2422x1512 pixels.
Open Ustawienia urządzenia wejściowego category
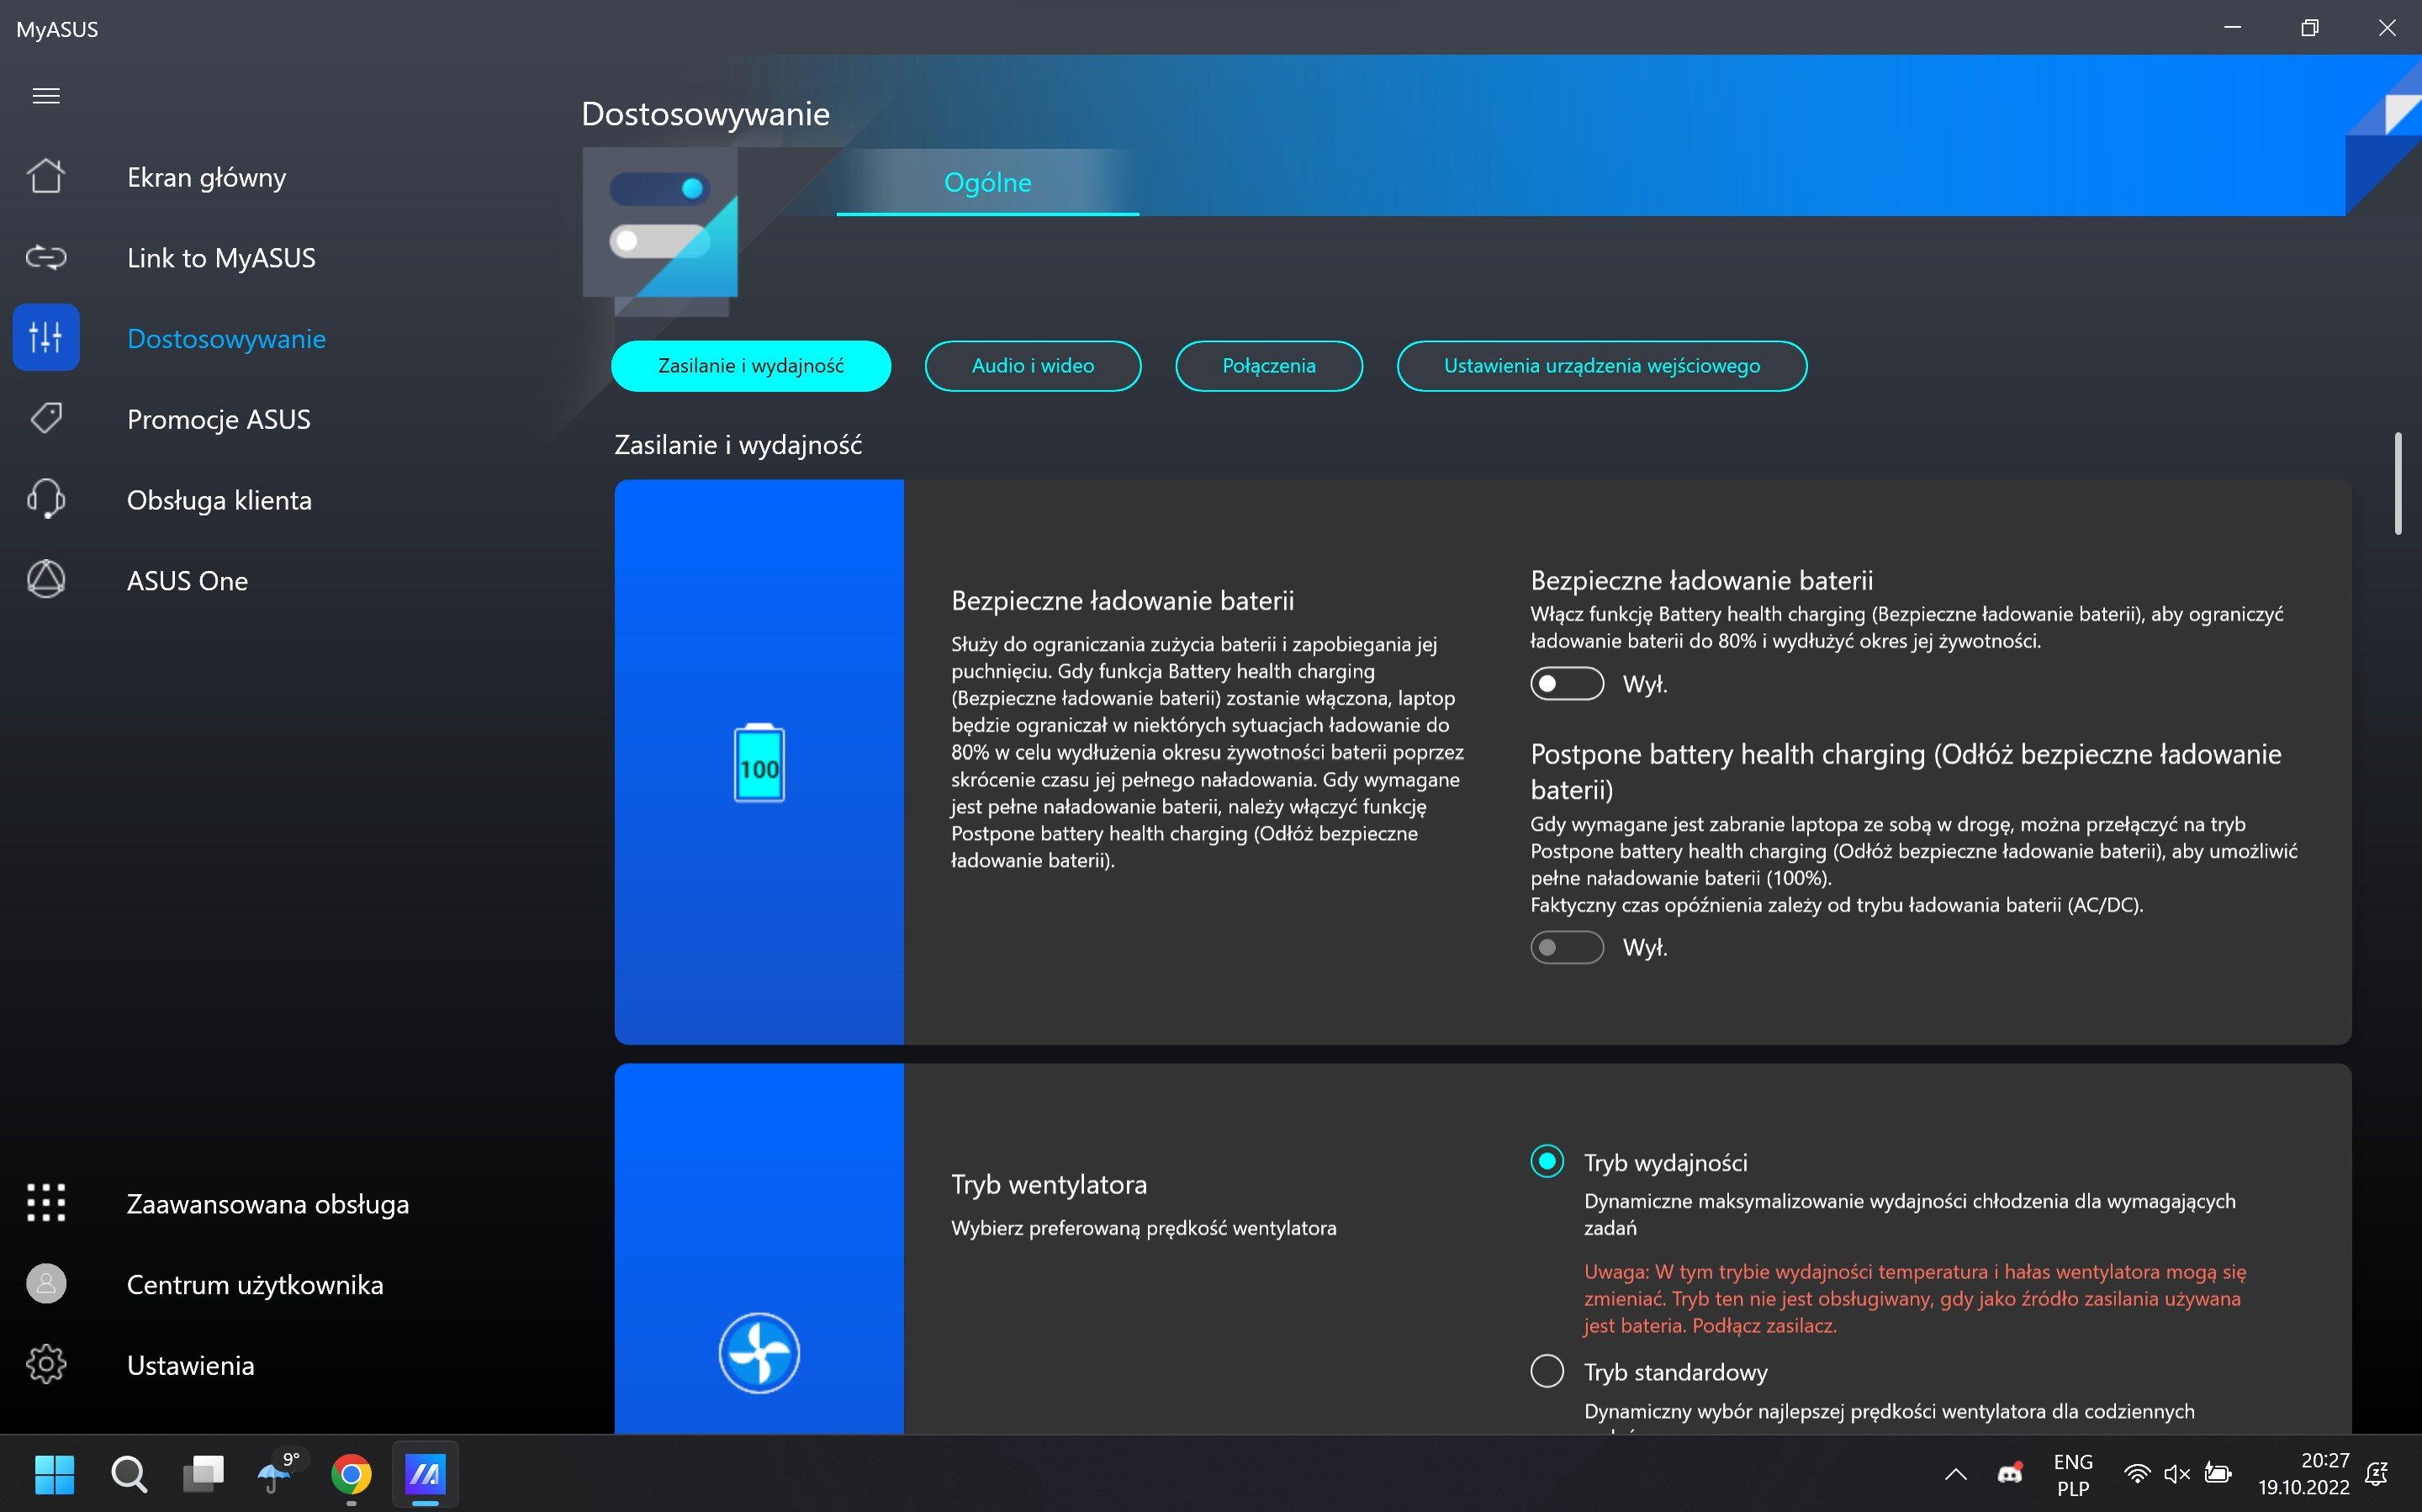point(1602,366)
